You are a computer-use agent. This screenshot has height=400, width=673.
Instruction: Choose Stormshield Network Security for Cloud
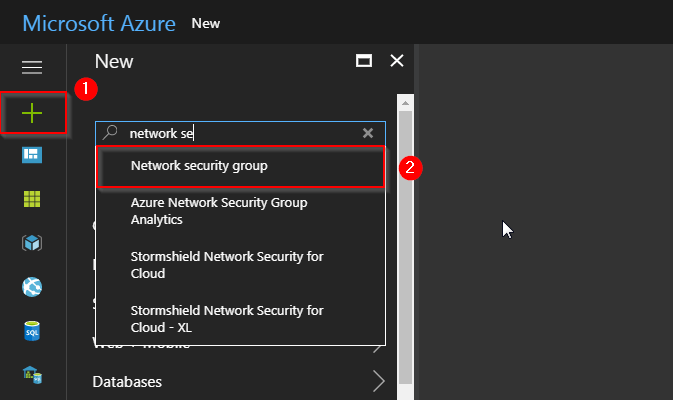pyautogui.click(x=226, y=265)
